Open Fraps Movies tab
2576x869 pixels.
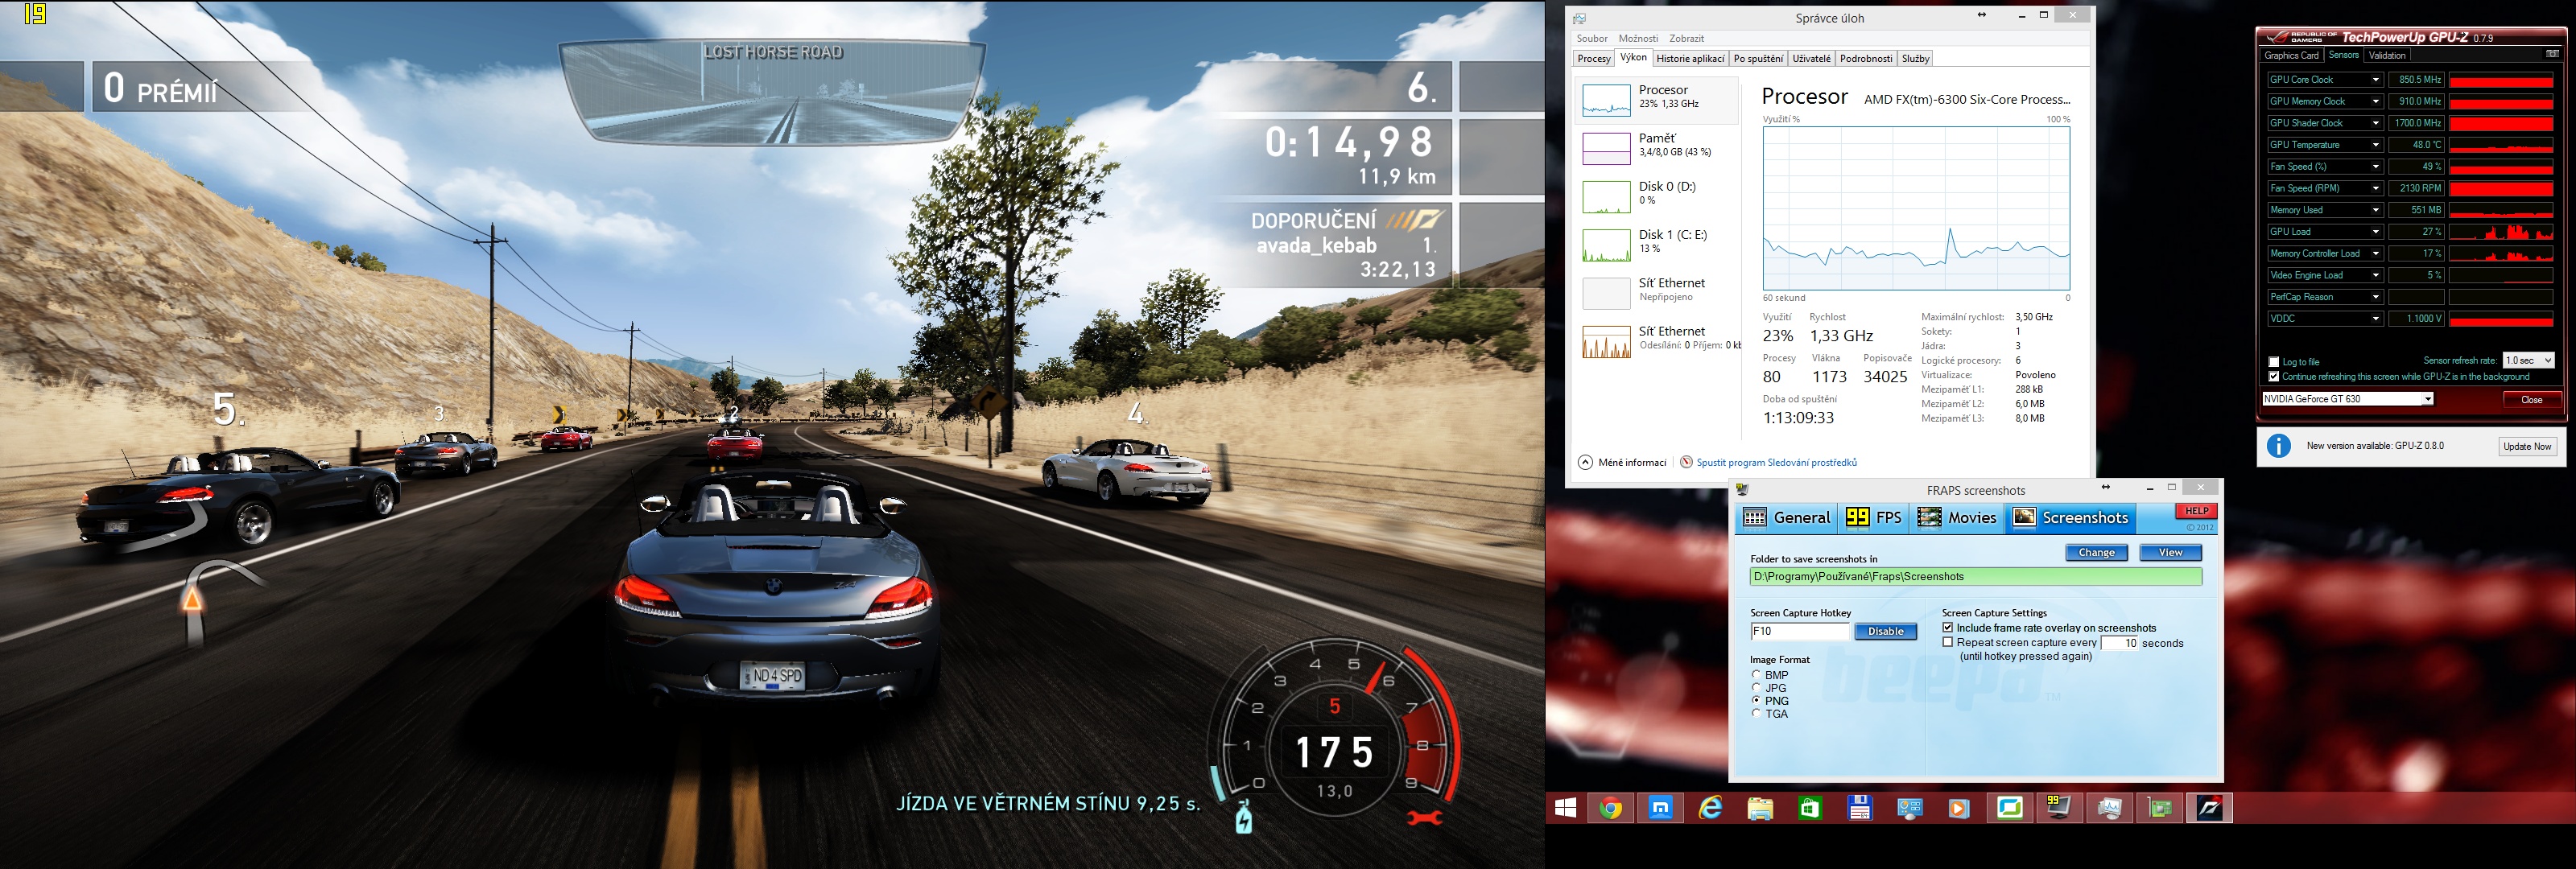point(1957,518)
